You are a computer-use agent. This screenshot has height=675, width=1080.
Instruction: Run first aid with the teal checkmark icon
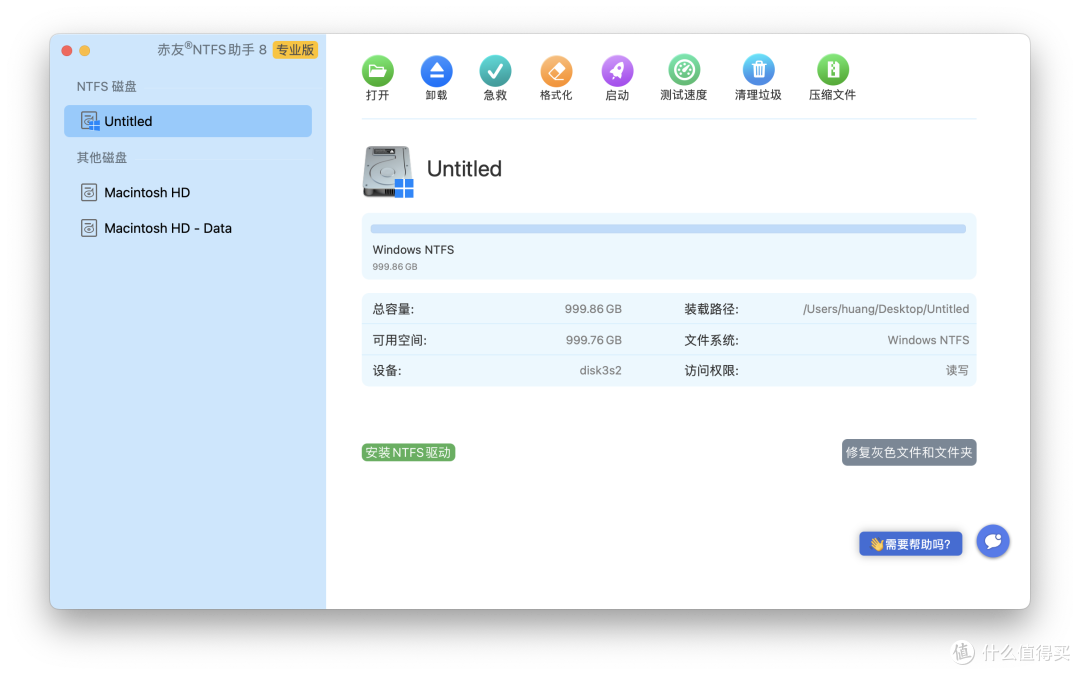coord(495,71)
